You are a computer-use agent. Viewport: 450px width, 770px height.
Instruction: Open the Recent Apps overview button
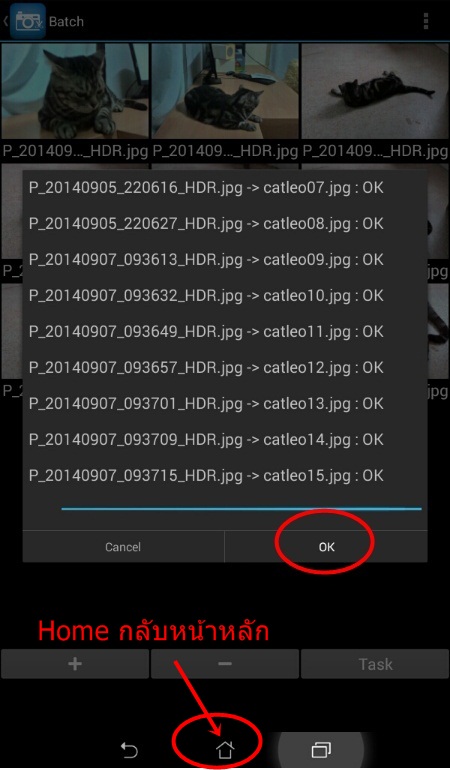click(321, 750)
